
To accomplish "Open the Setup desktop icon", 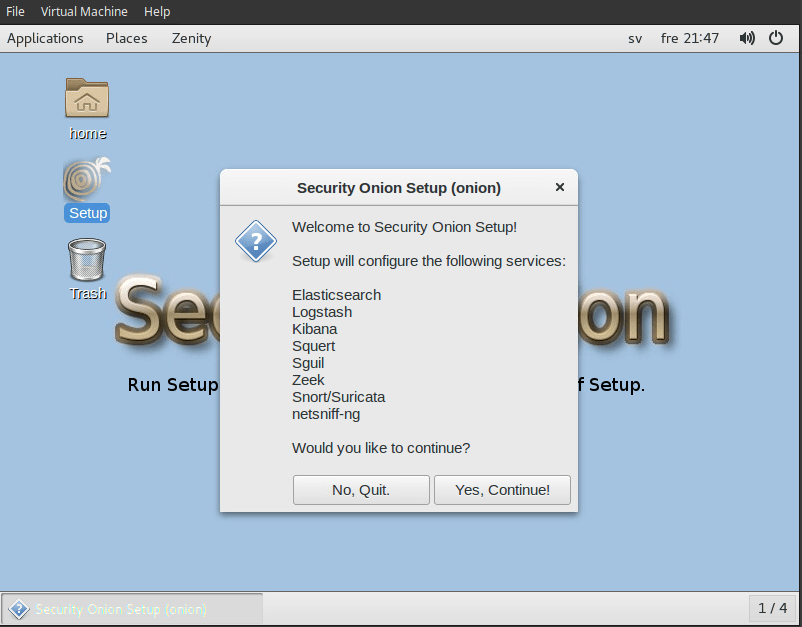I will (87, 182).
